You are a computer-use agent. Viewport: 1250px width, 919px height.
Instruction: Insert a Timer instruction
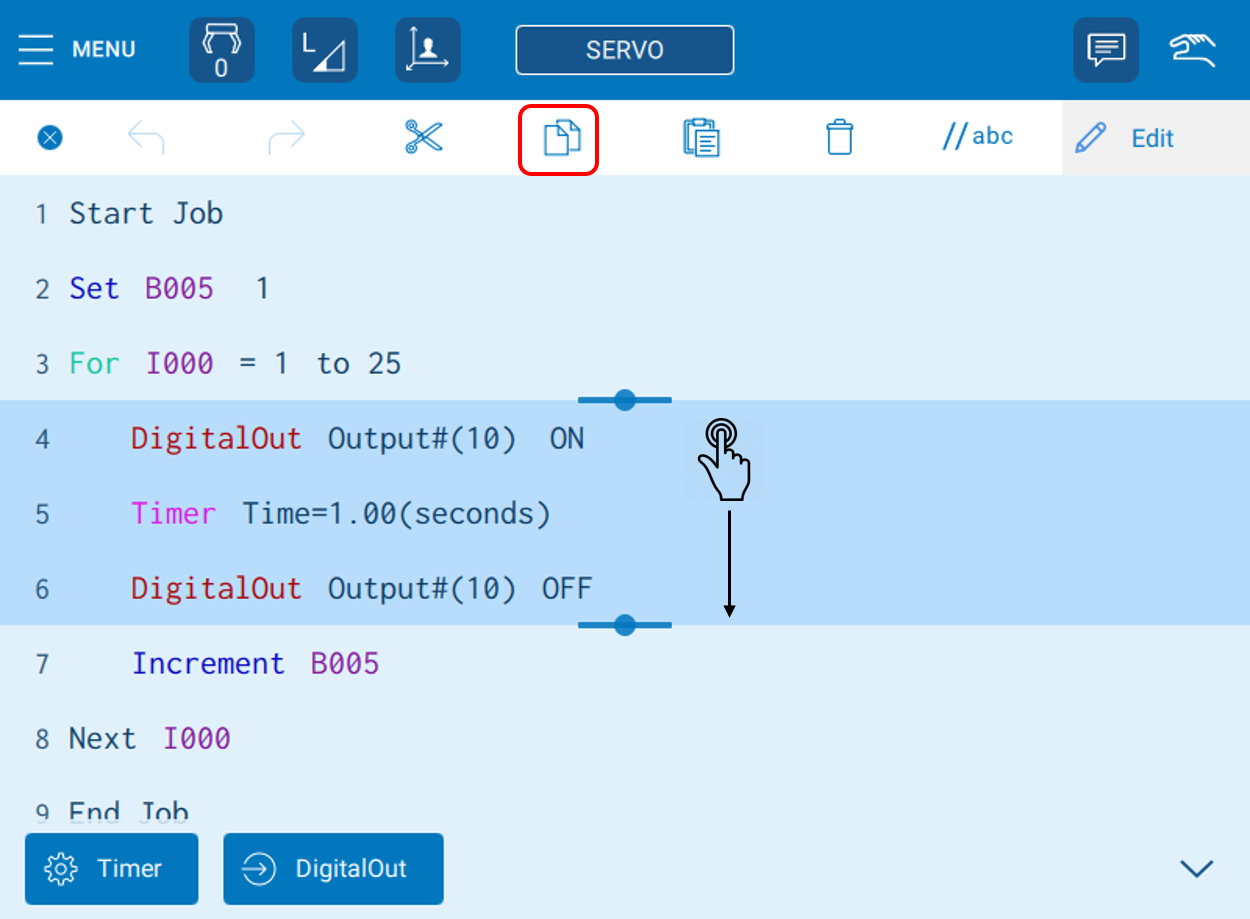pos(111,869)
